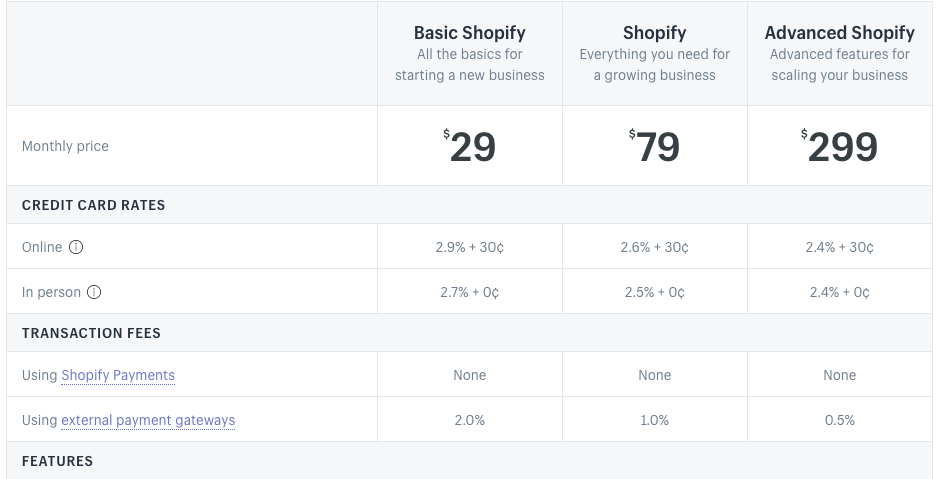Click the info icon next to Online

[x=76, y=247]
